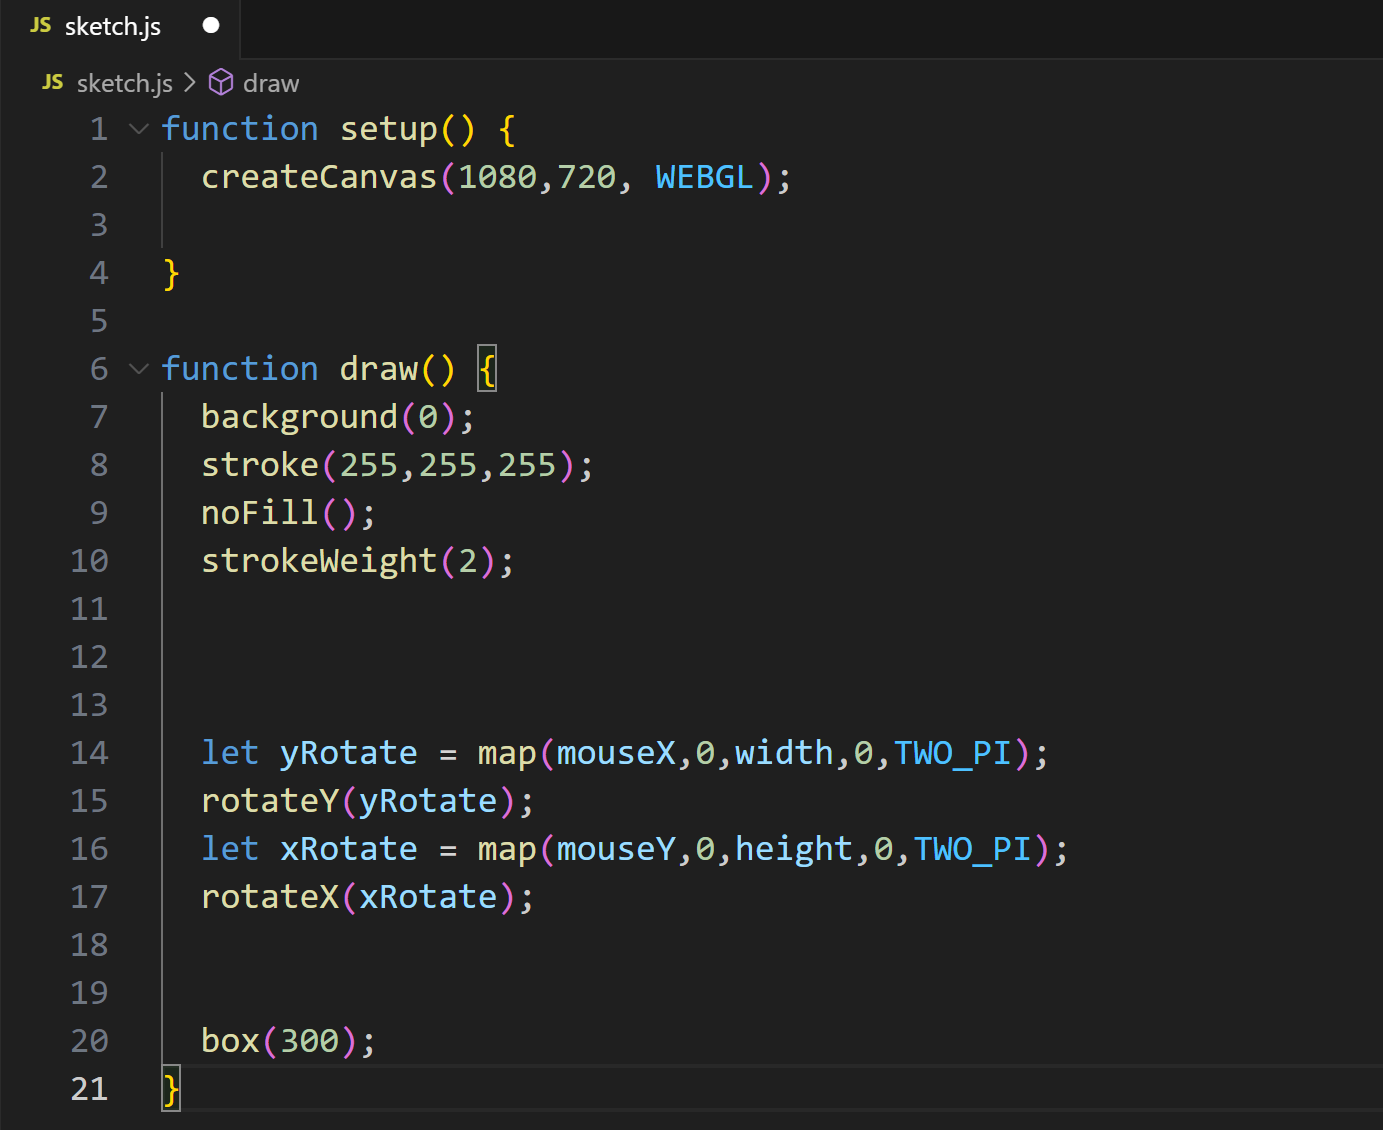Click the createCanvas function call
Viewport: 1383px width, 1130px height.
pyautogui.click(x=319, y=177)
